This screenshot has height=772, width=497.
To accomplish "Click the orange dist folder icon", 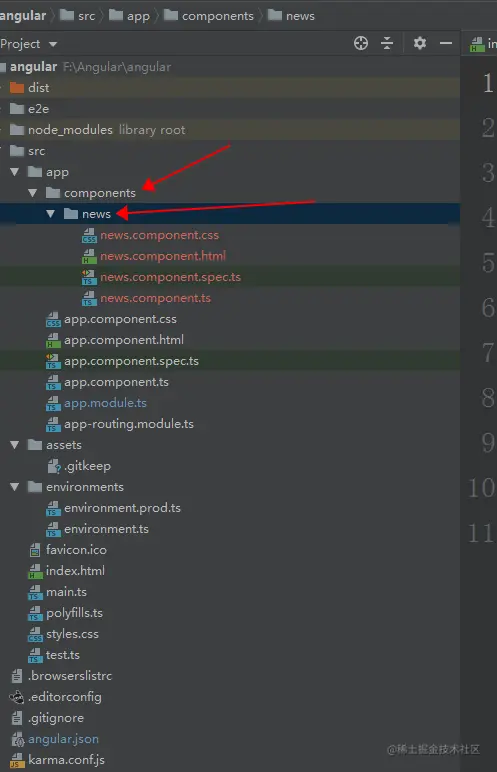I will coord(17,88).
